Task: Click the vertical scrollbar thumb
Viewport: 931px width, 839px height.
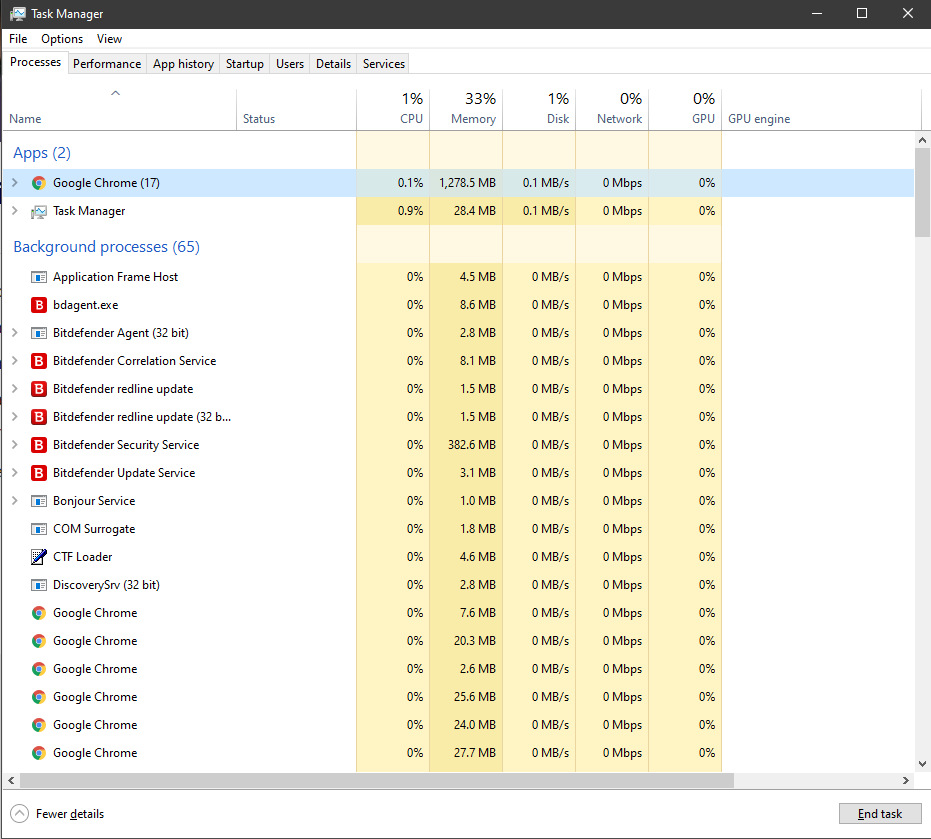Action: click(922, 192)
